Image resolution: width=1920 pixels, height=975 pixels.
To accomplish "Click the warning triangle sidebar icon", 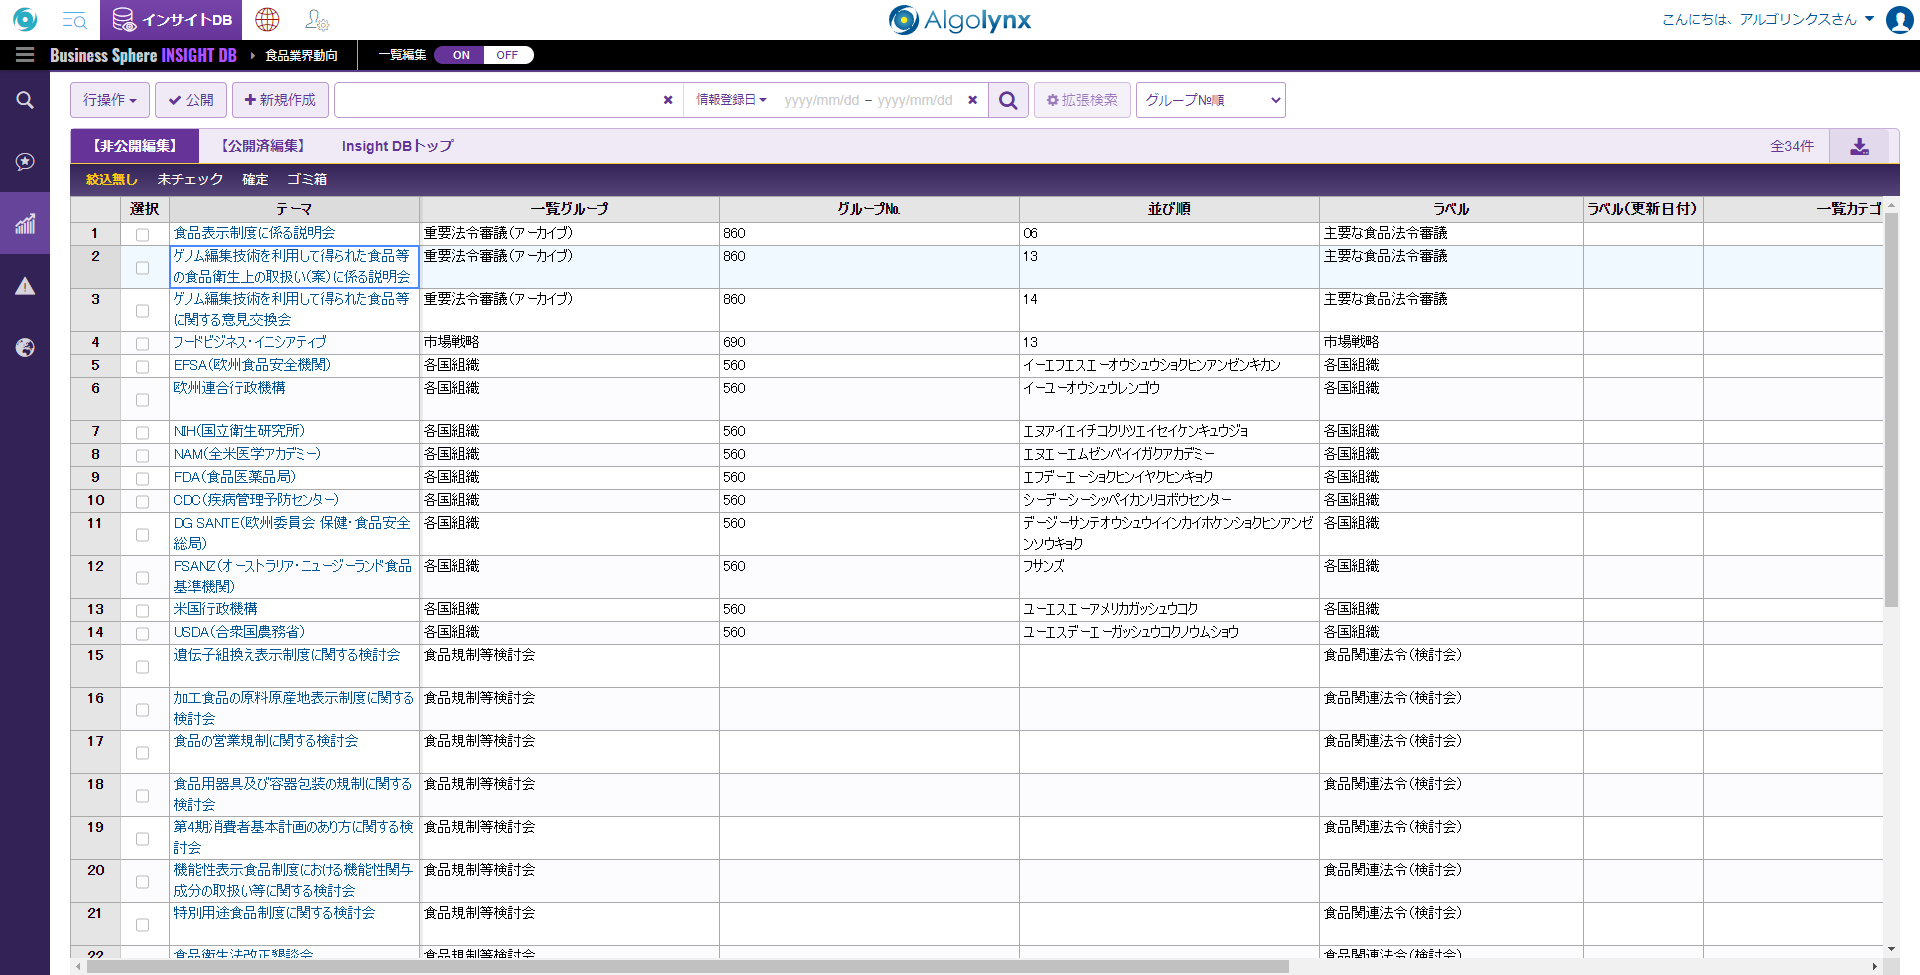I will [25, 287].
